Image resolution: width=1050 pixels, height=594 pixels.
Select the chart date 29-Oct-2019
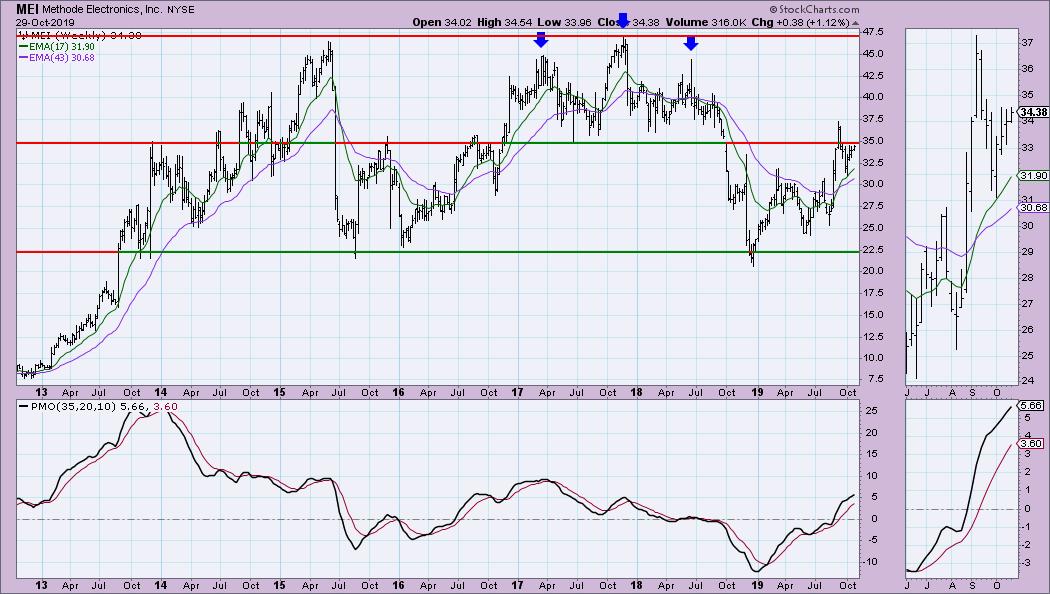coord(46,22)
